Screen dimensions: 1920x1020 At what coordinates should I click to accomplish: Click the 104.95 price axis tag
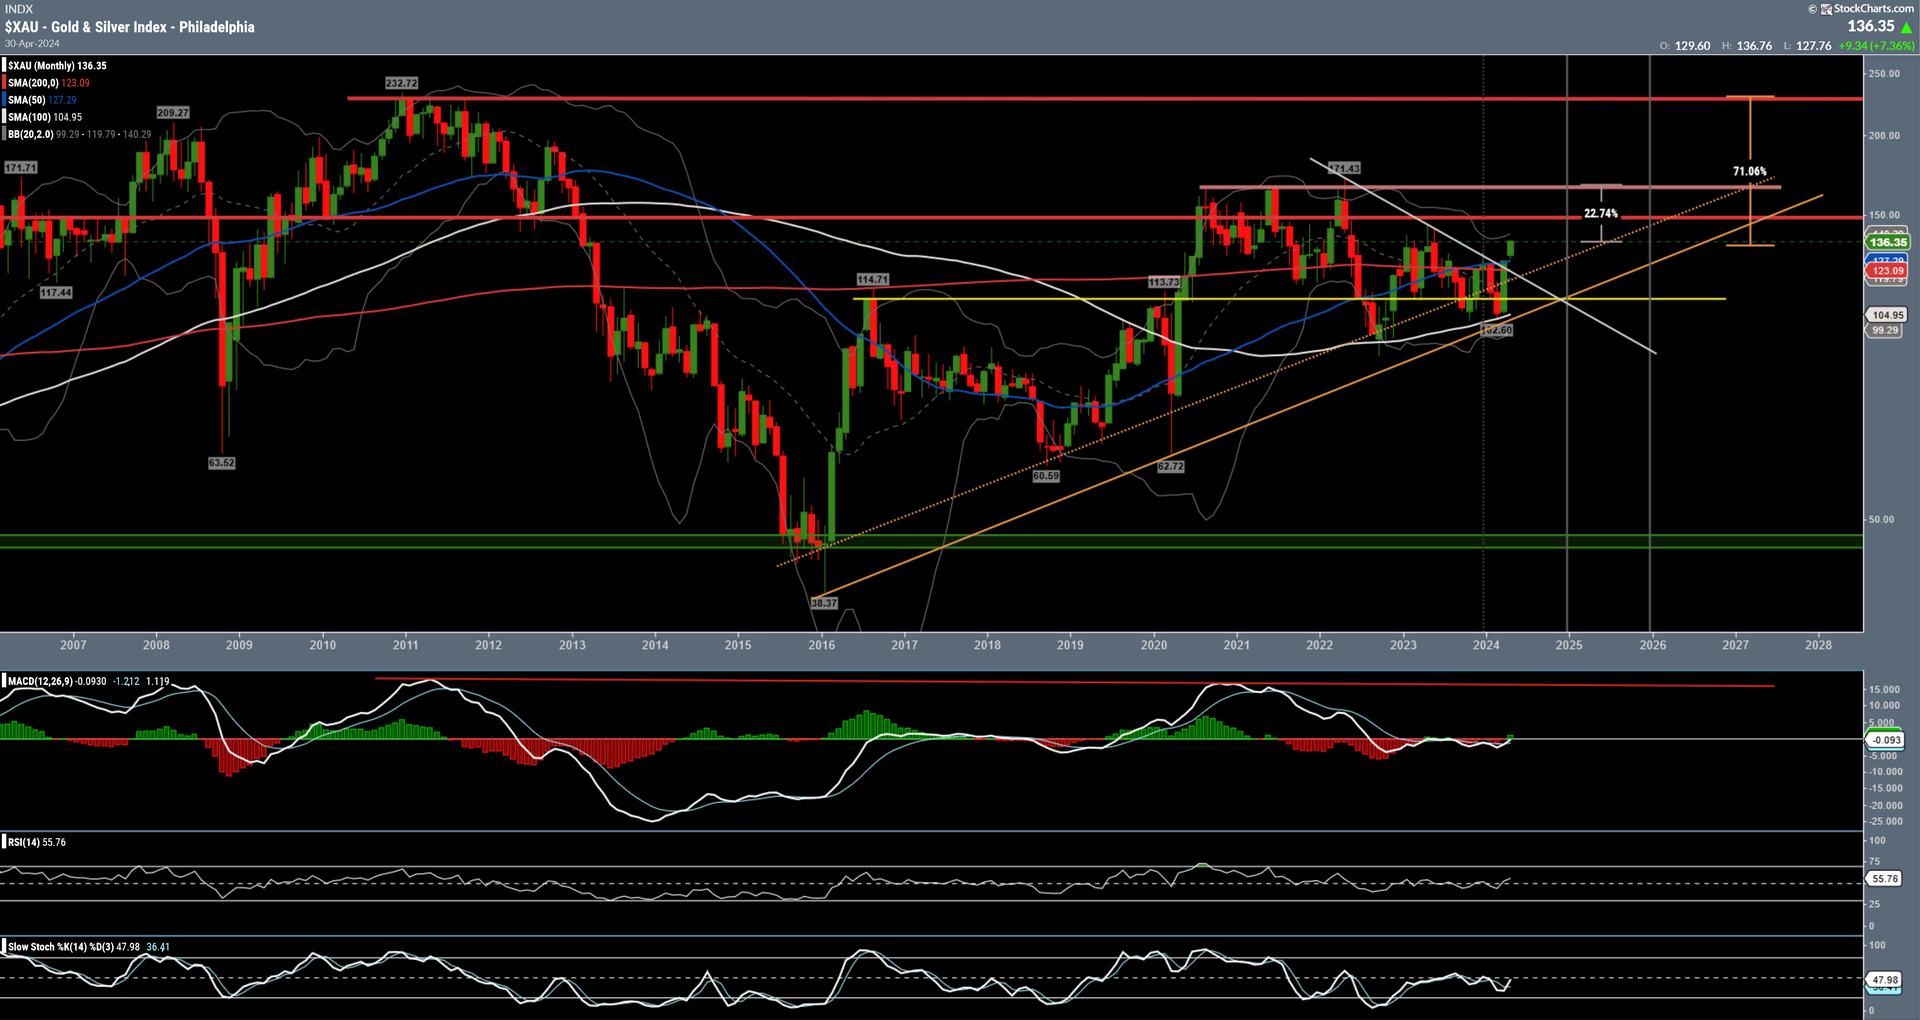coord(1887,315)
